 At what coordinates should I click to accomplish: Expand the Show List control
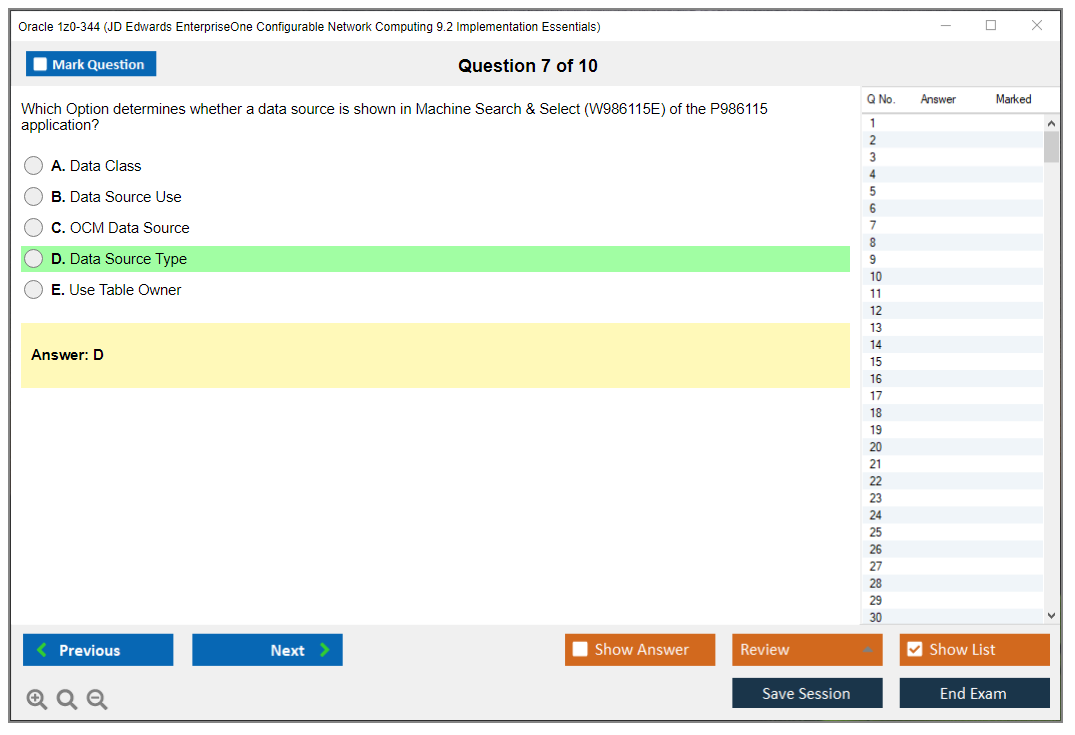point(974,649)
